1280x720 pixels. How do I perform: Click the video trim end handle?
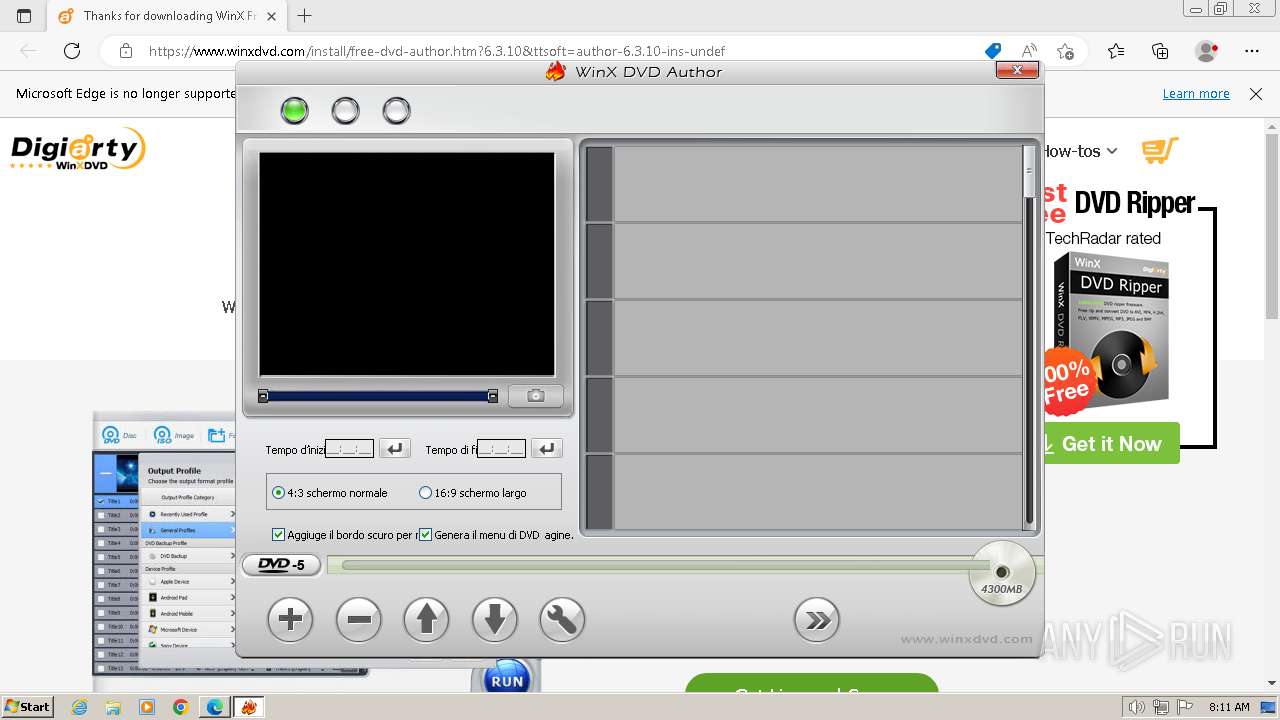click(x=492, y=396)
